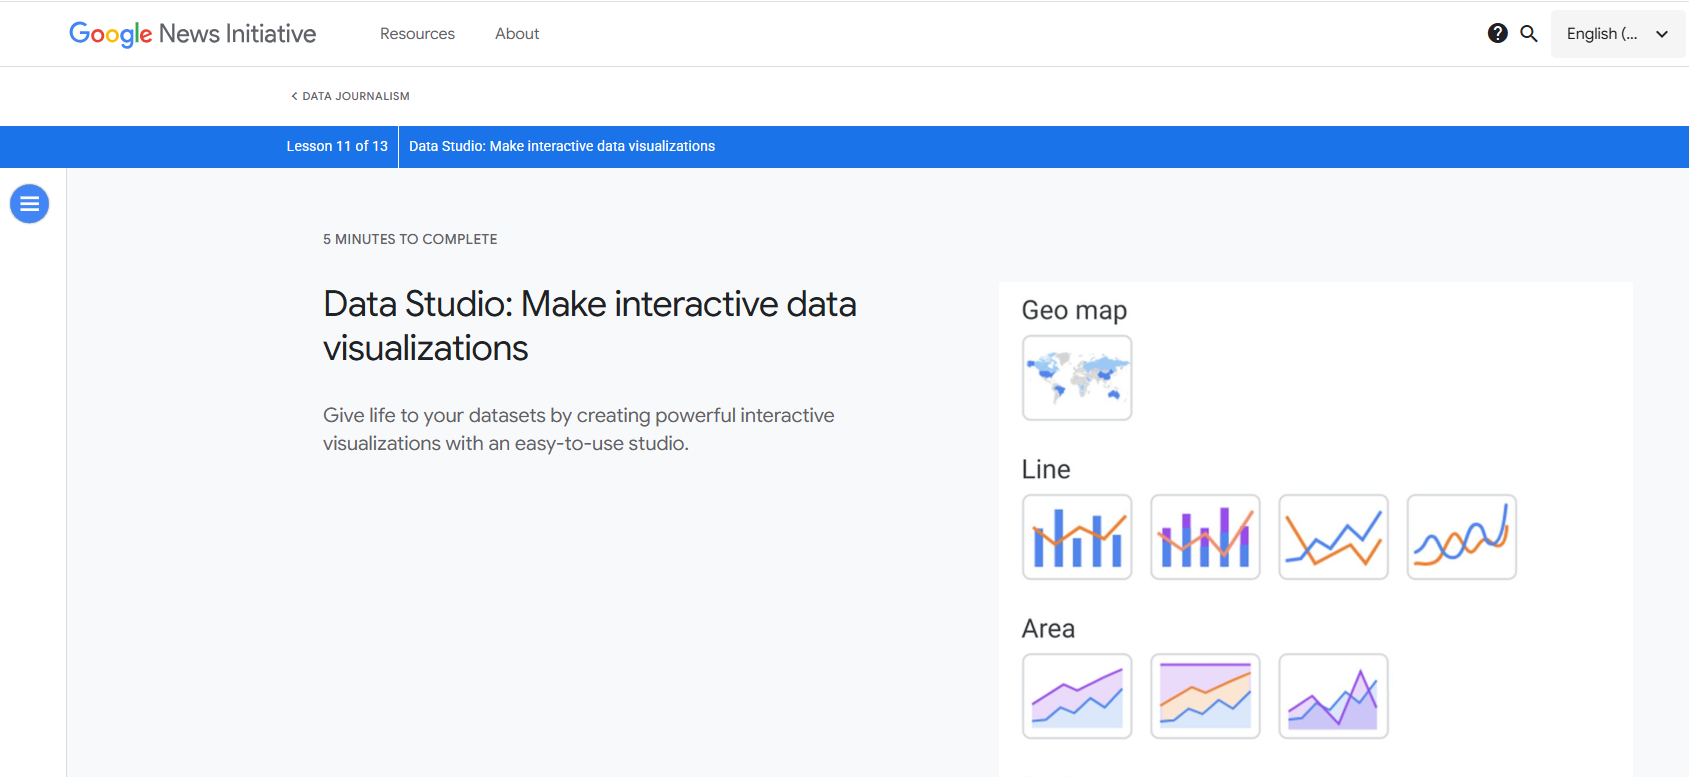Open the About menu

517,34
